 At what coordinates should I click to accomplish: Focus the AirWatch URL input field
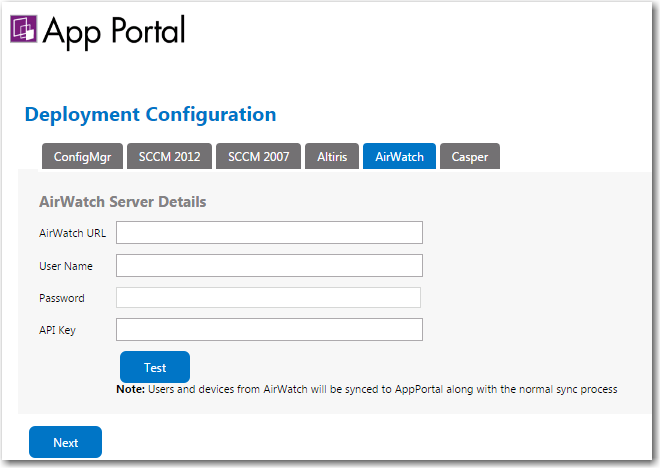(x=269, y=232)
